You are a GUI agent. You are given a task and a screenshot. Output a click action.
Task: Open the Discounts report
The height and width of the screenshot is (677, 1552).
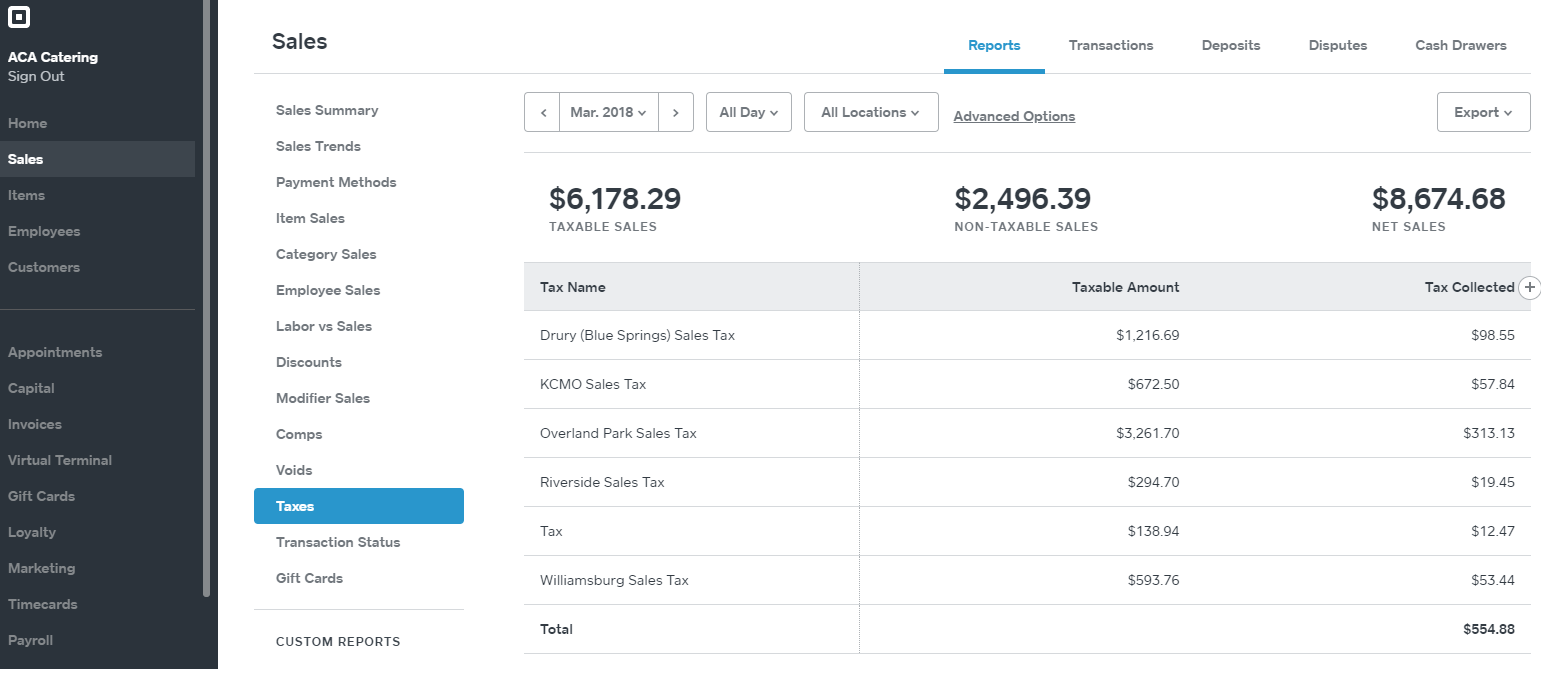tap(309, 362)
